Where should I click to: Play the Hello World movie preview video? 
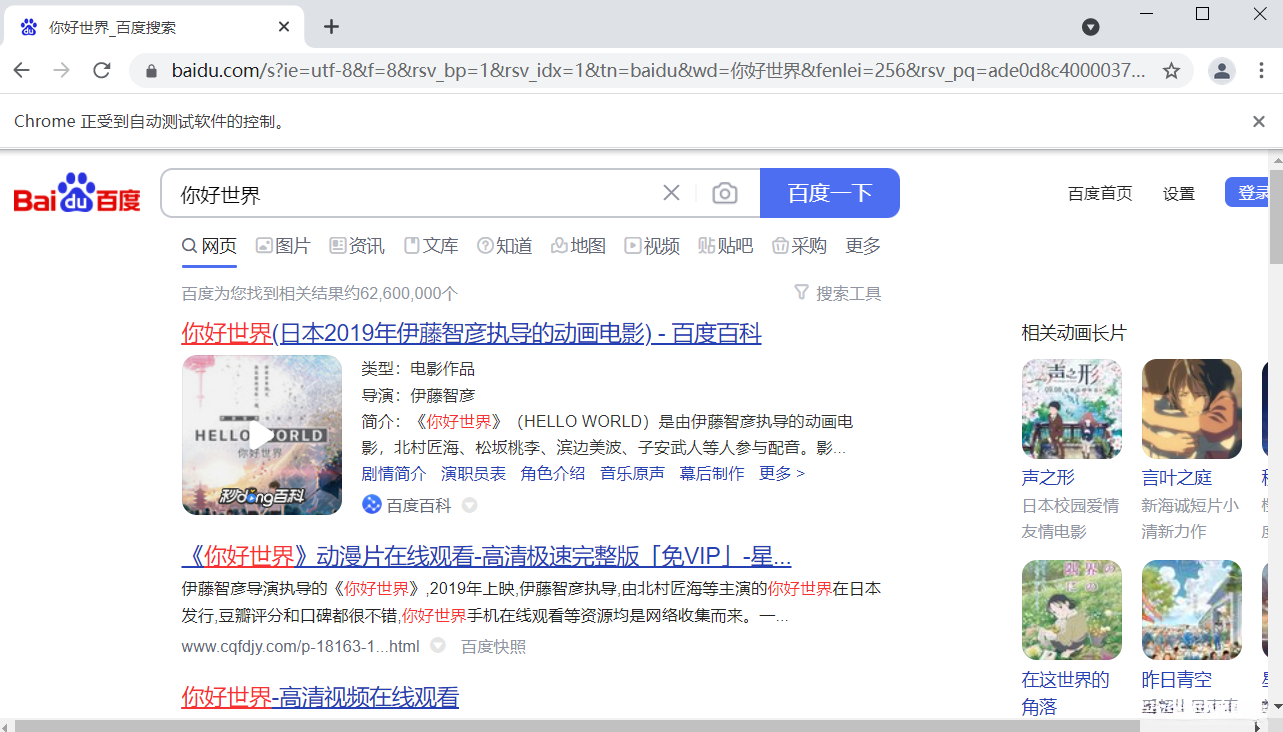[261, 435]
